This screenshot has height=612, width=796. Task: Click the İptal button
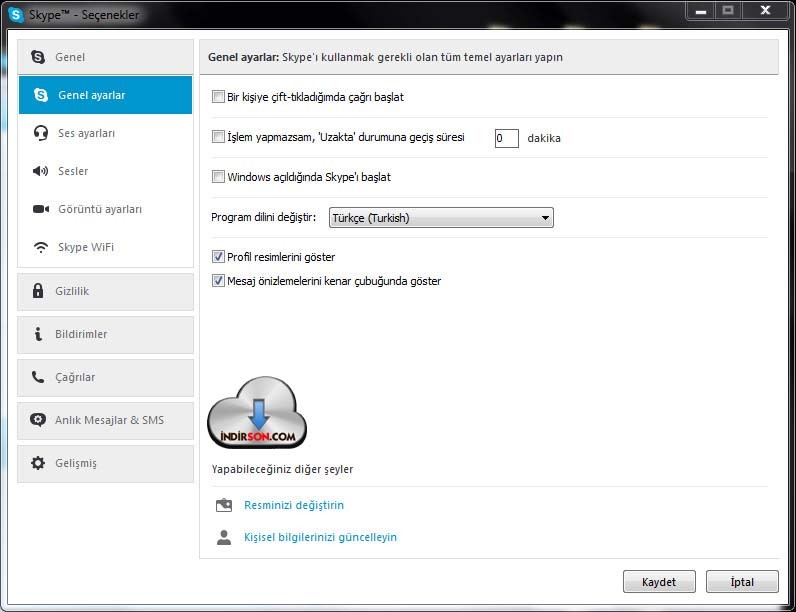(x=742, y=582)
